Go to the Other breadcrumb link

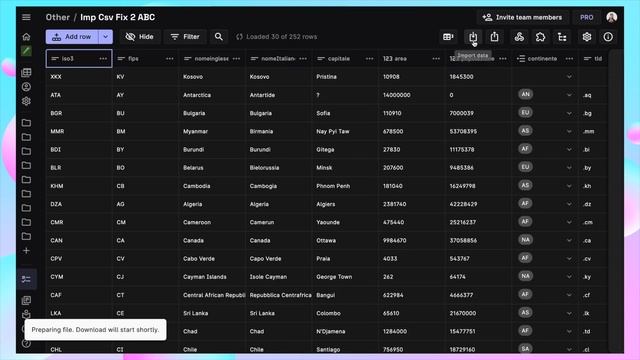point(58,17)
